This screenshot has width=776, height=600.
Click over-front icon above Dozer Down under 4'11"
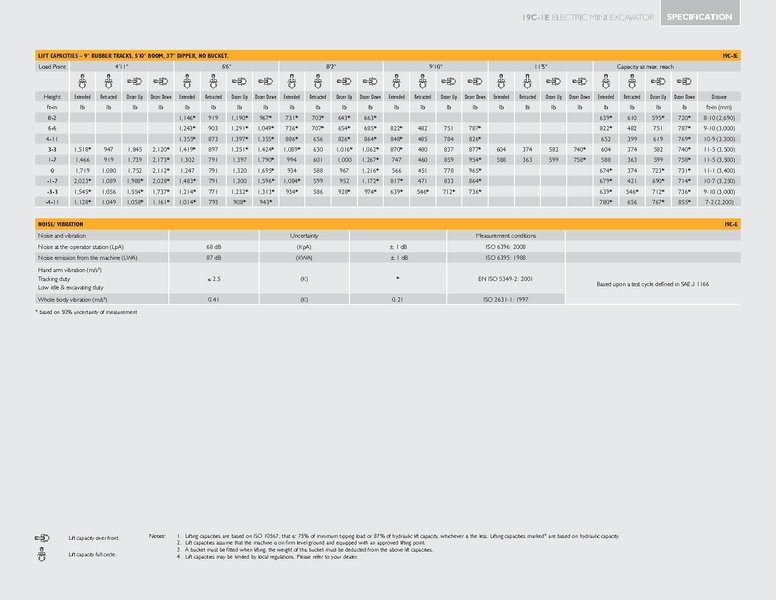point(161,81)
